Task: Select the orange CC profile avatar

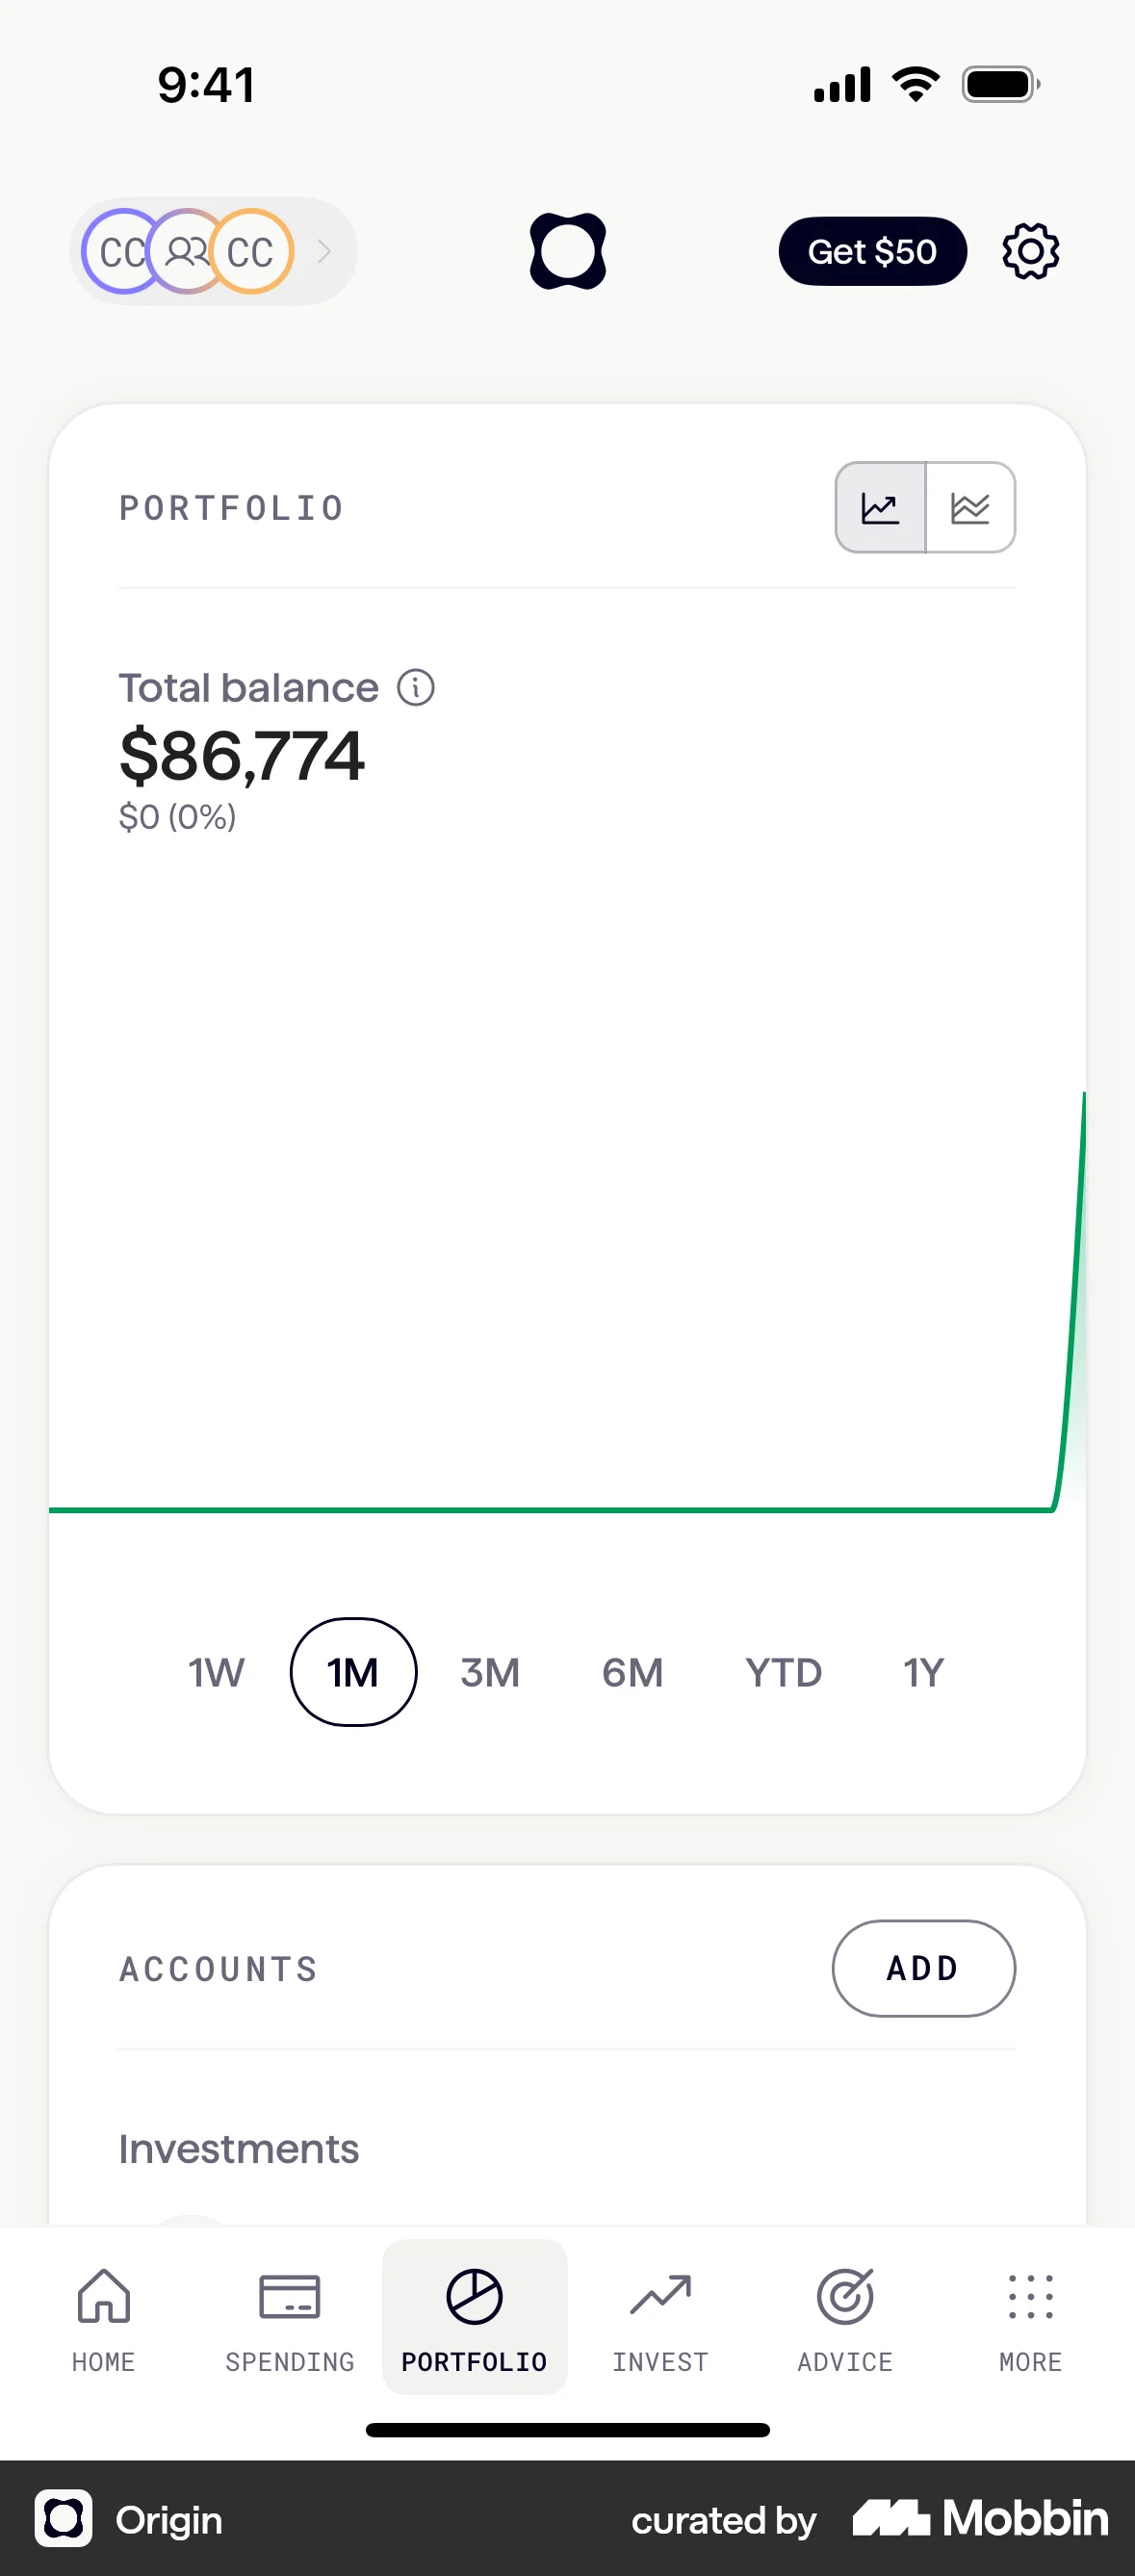Action: pos(252,251)
